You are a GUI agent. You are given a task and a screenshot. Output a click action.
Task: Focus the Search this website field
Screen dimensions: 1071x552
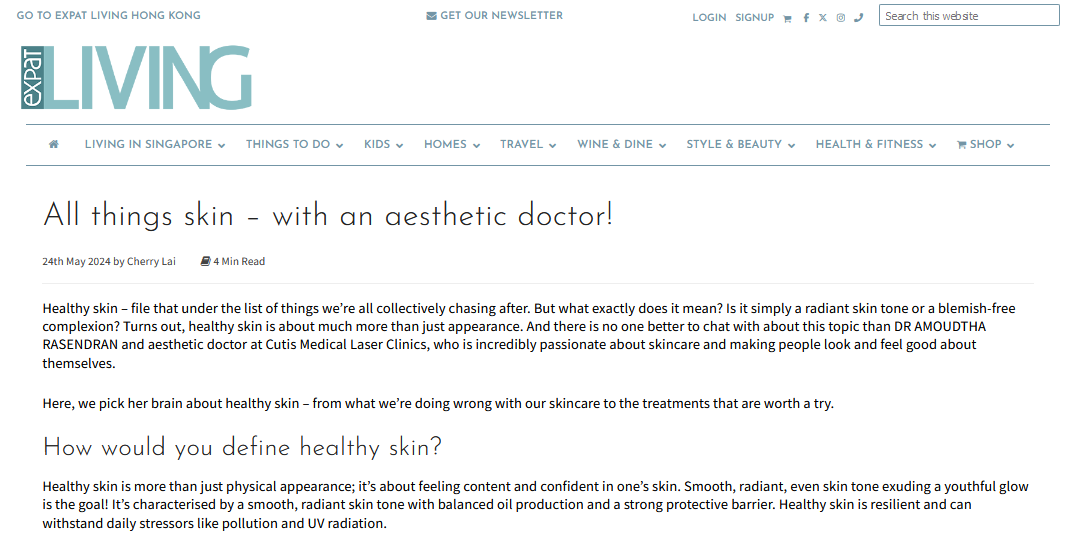(968, 16)
